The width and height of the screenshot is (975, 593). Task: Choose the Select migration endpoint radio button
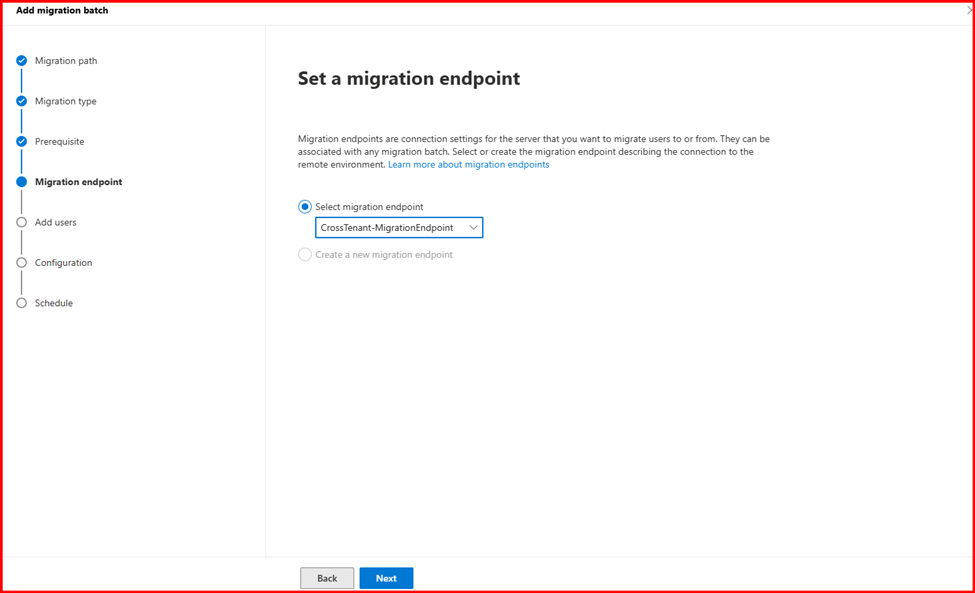[x=305, y=207]
